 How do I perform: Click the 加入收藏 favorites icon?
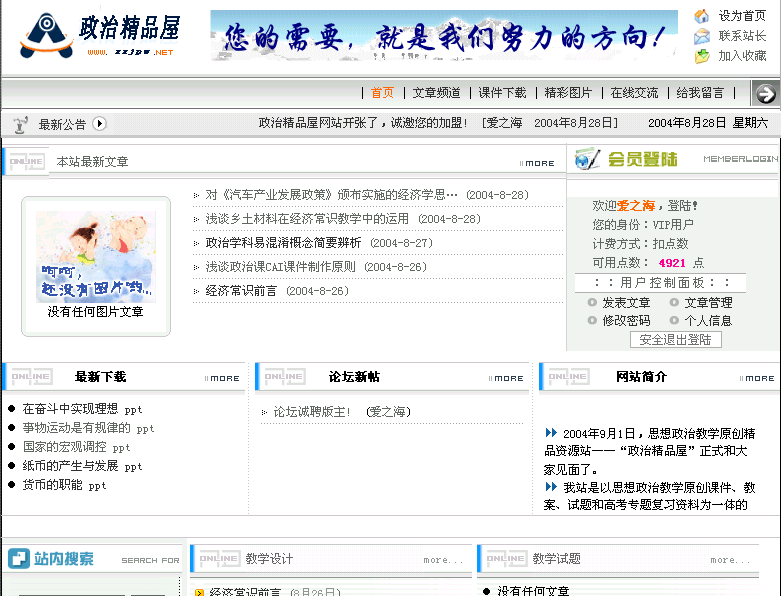(x=702, y=56)
